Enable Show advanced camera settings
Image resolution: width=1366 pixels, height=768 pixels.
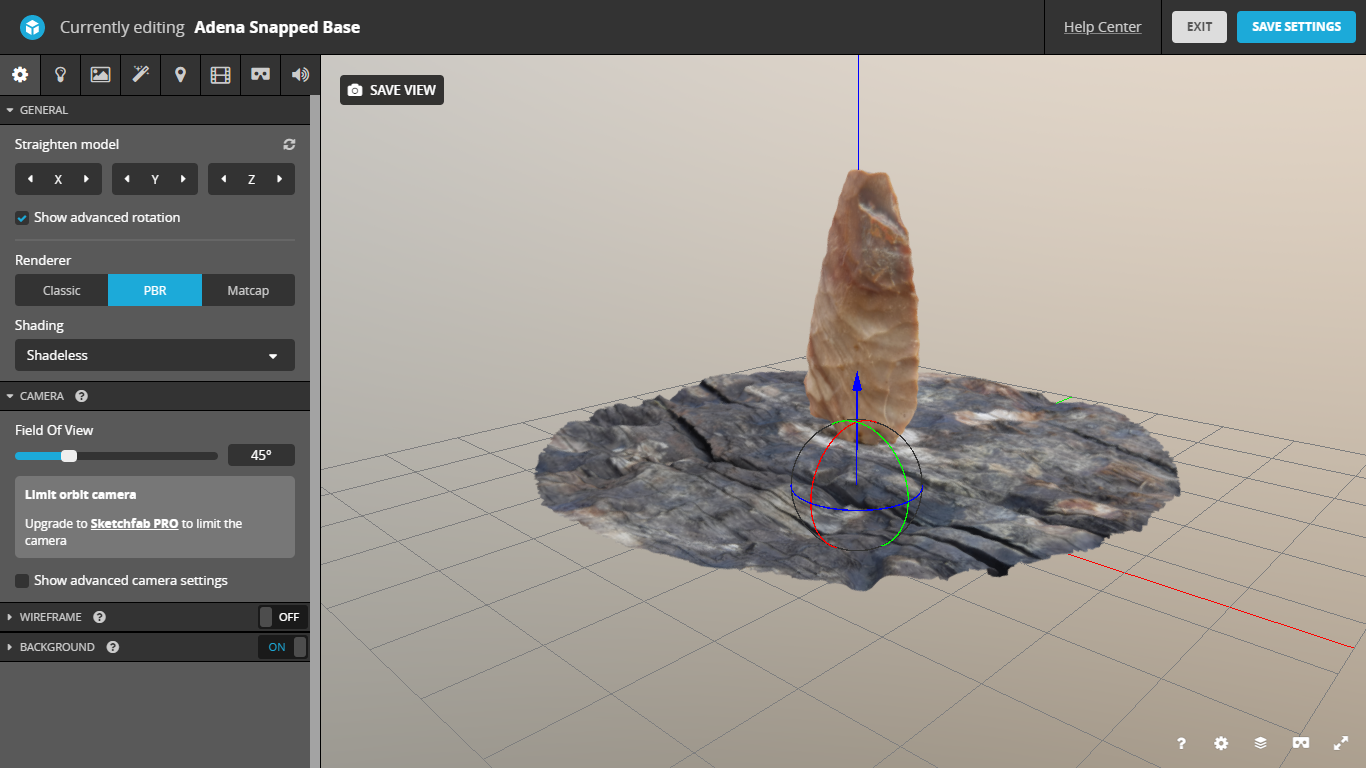point(21,580)
